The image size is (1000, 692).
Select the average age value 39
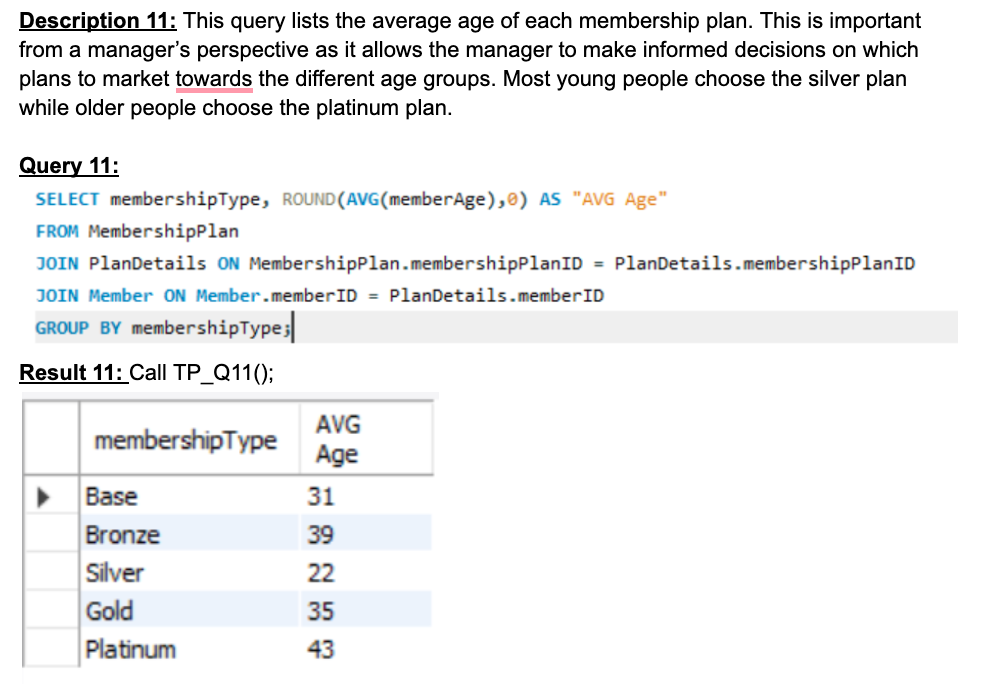click(x=321, y=535)
